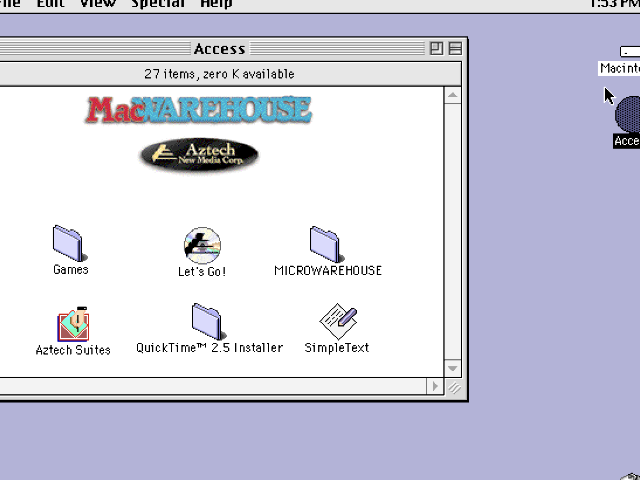
Task: Select the SimpleText application icon
Action: [x=338, y=321]
